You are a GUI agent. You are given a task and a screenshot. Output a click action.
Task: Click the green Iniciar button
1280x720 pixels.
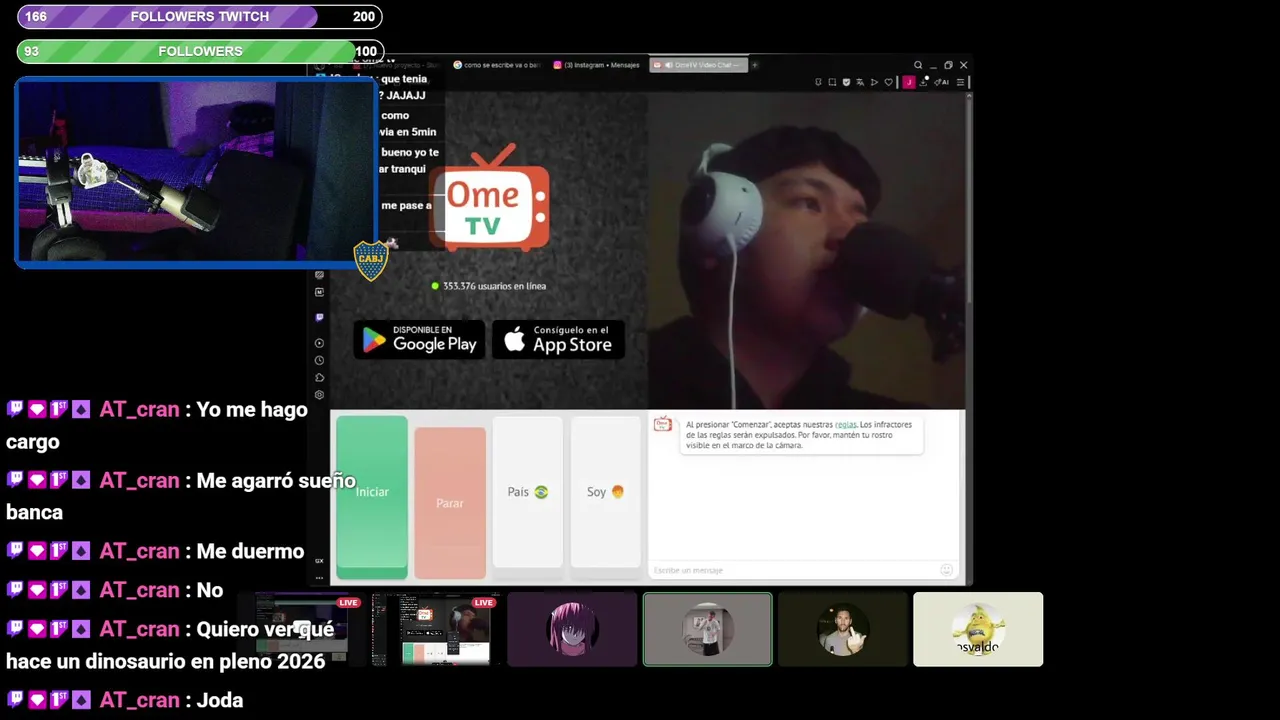pyautogui.click(x=372, y=497)
